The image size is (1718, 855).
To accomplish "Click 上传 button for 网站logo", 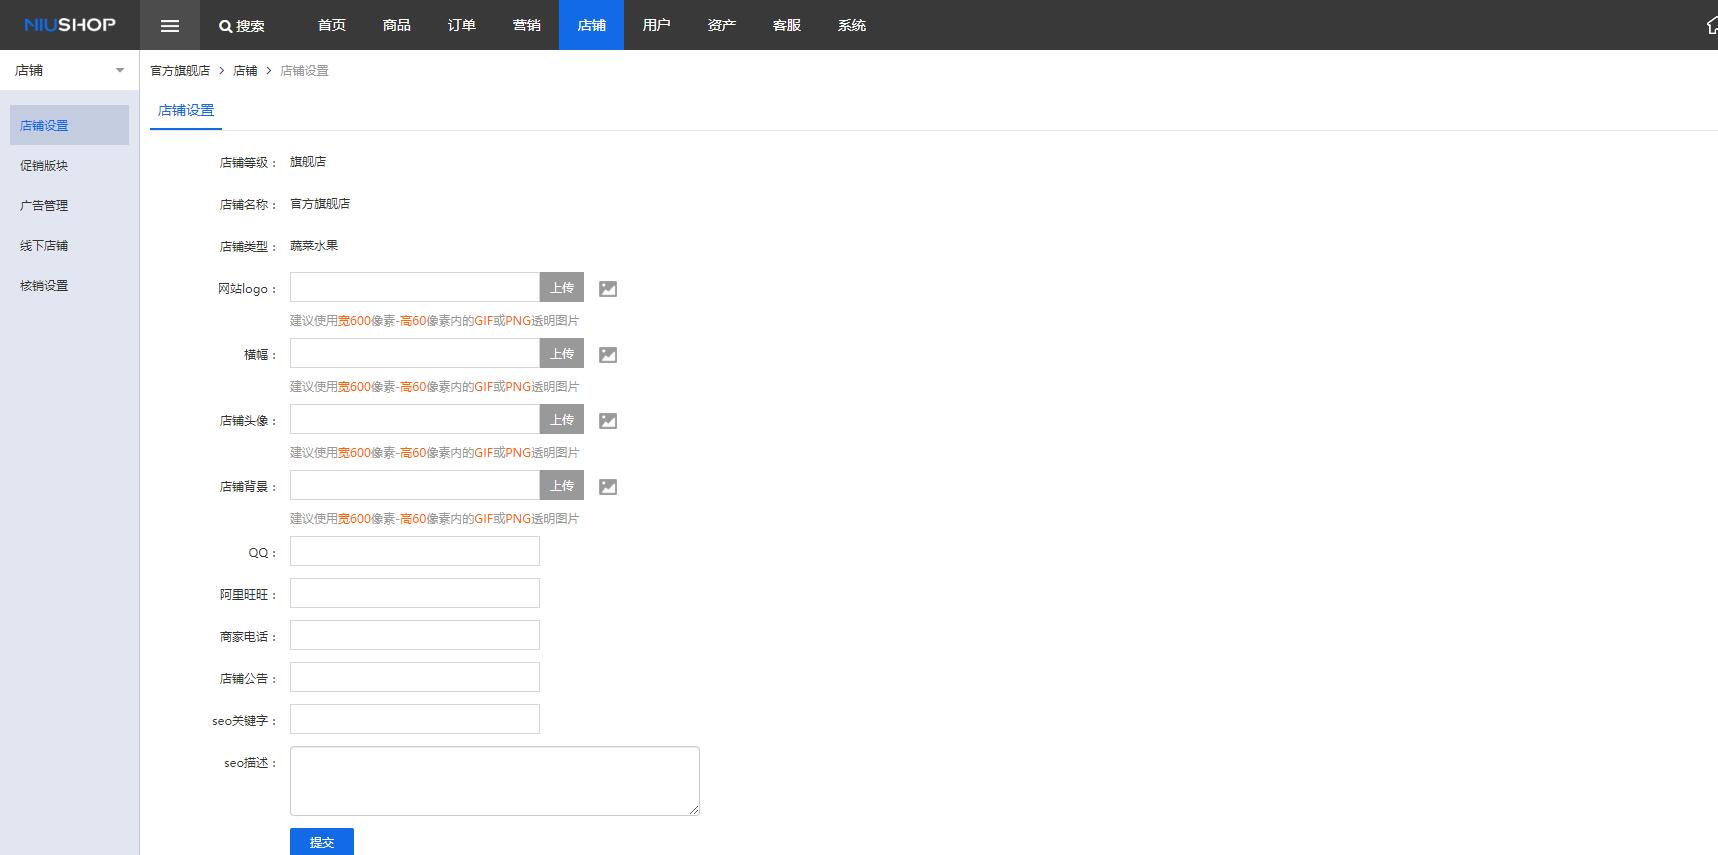I will [562, 287].
